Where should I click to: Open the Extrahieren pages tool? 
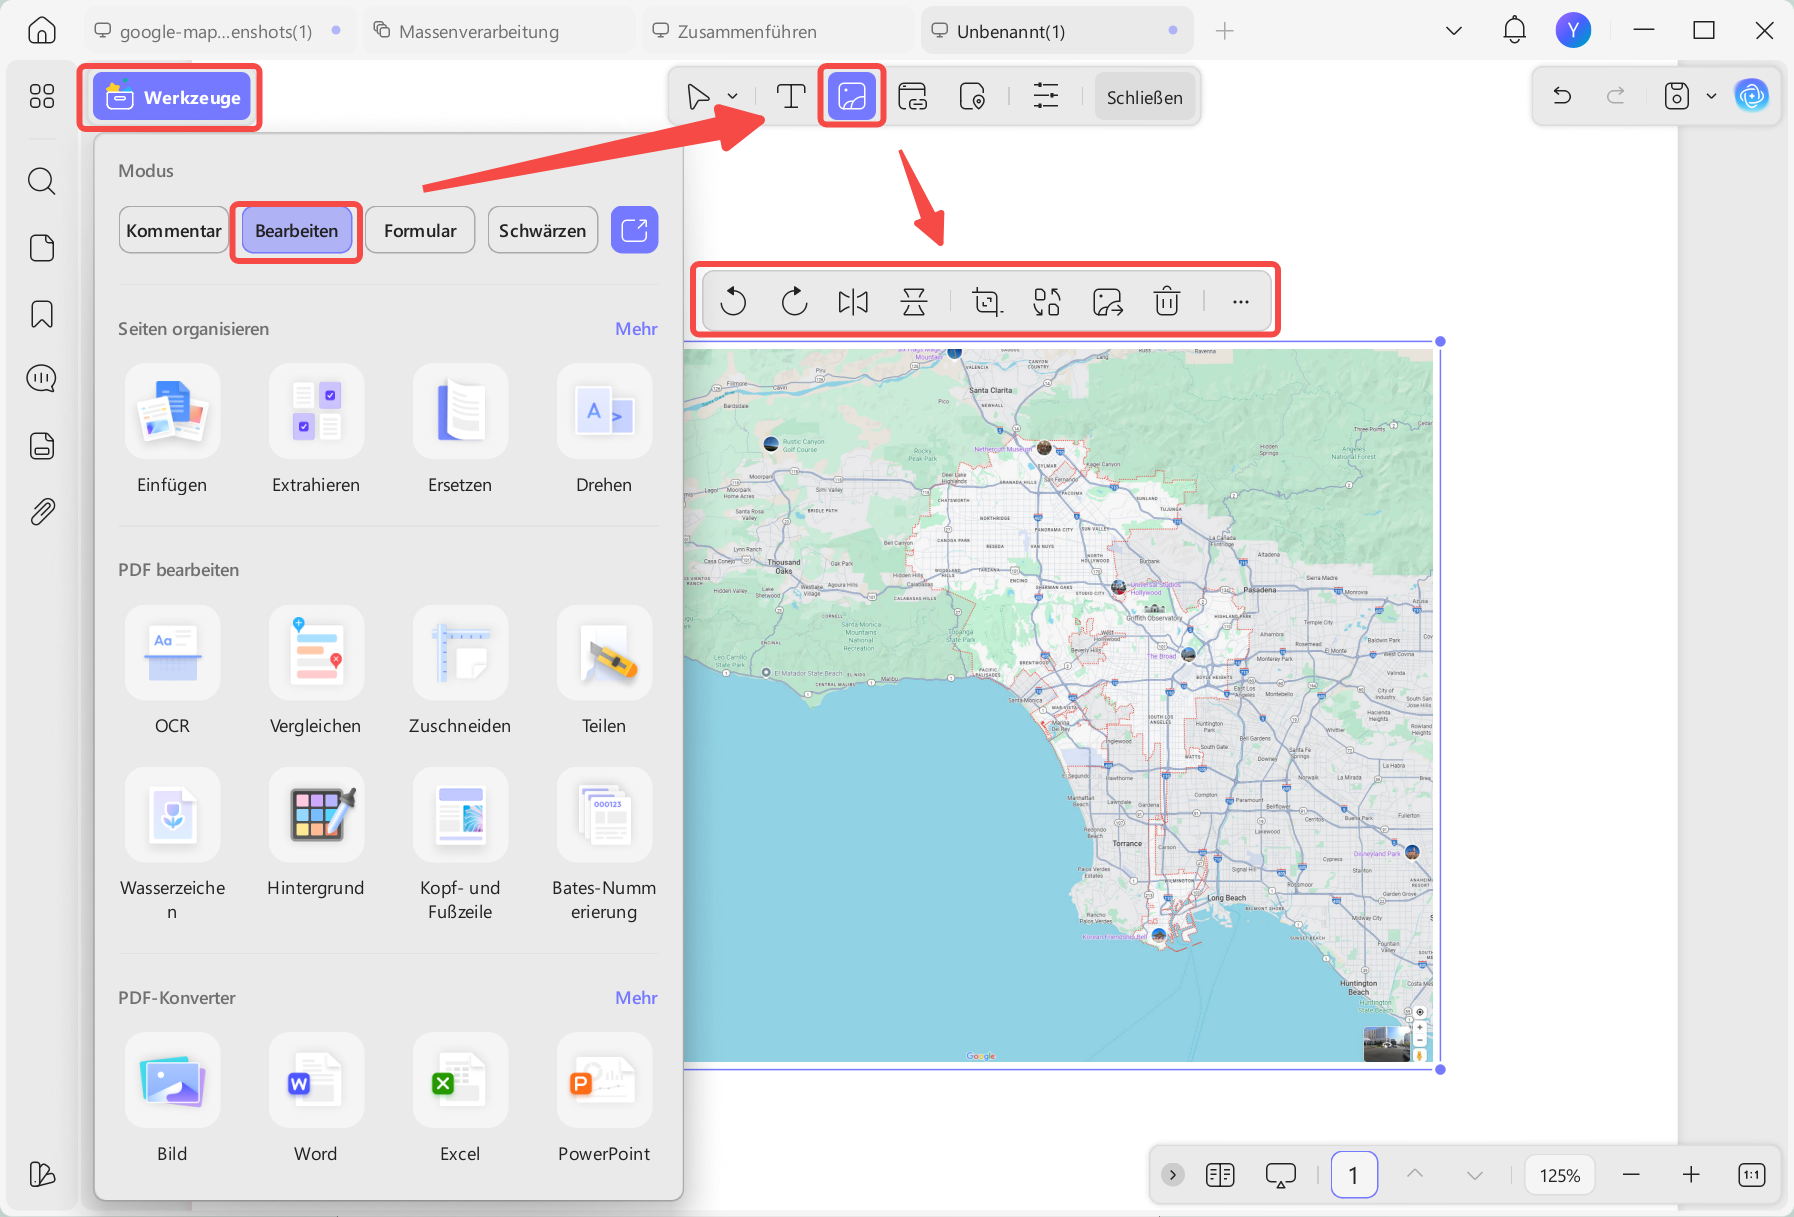[x=316, y=429]
